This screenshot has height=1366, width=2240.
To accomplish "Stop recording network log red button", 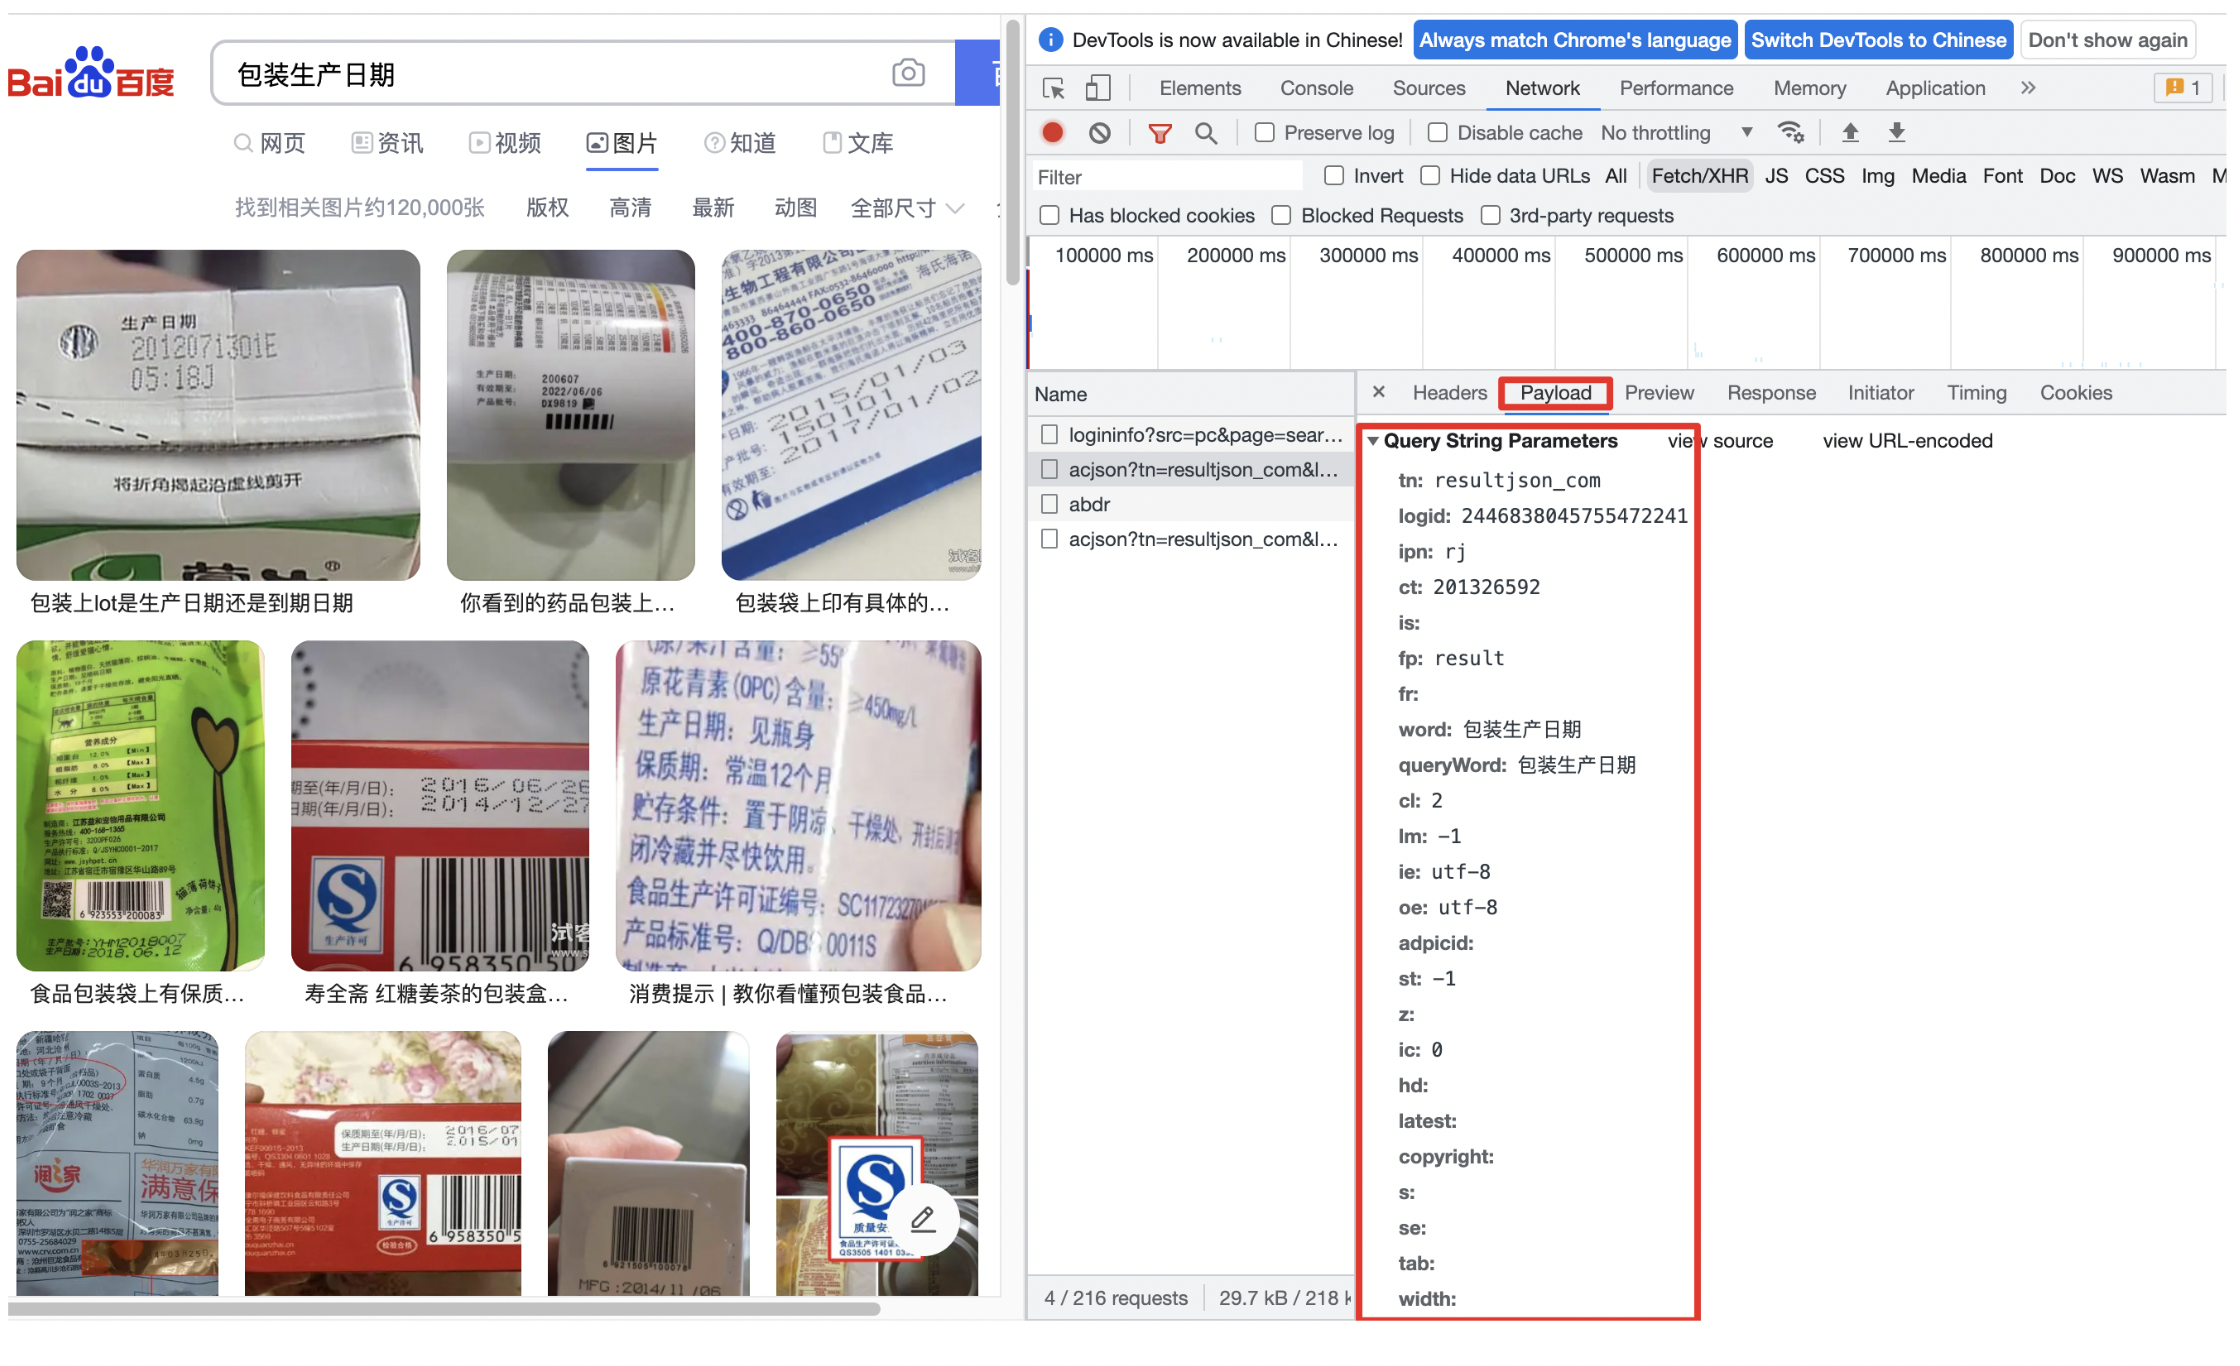I will 1052,132.
